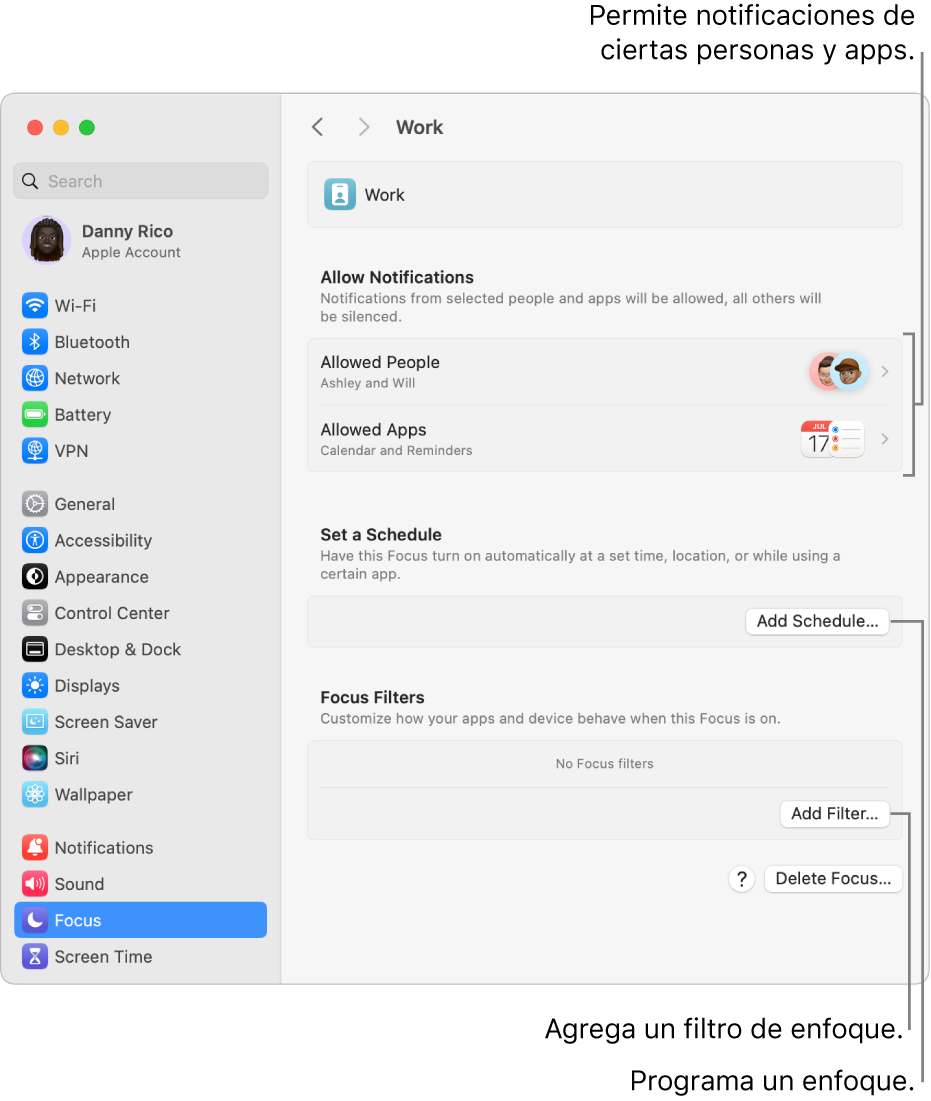Click the Work focus badge icon
This screenshot has width=931, height=1101.
click(x=340, y=195)
